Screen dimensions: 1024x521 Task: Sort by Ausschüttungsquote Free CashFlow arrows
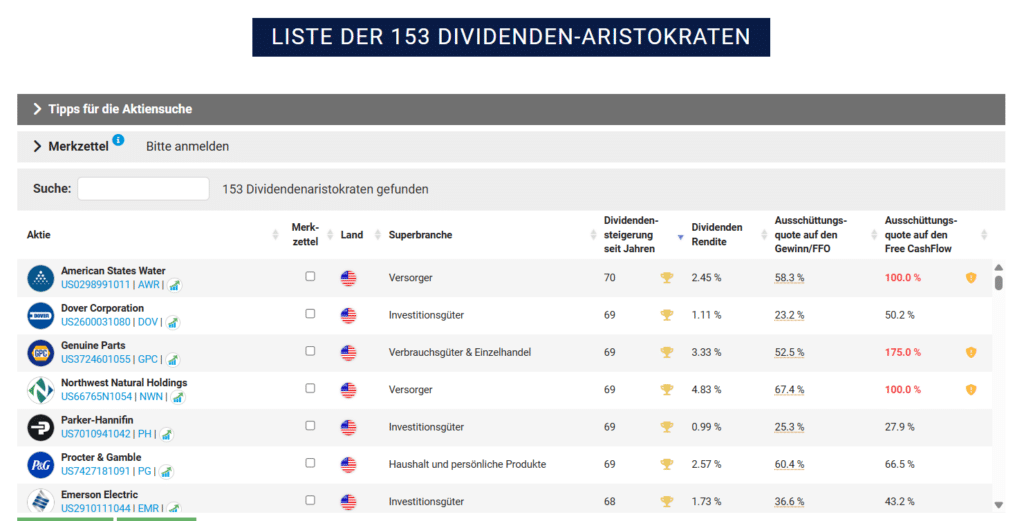click(x=984, y=234)
